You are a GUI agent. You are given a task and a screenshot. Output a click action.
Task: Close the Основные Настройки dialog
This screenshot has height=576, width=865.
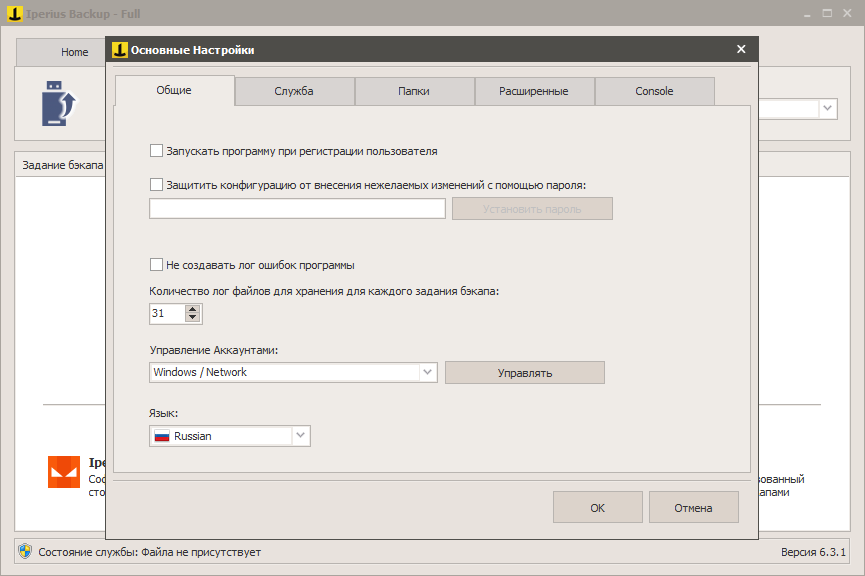click(741, 49)
